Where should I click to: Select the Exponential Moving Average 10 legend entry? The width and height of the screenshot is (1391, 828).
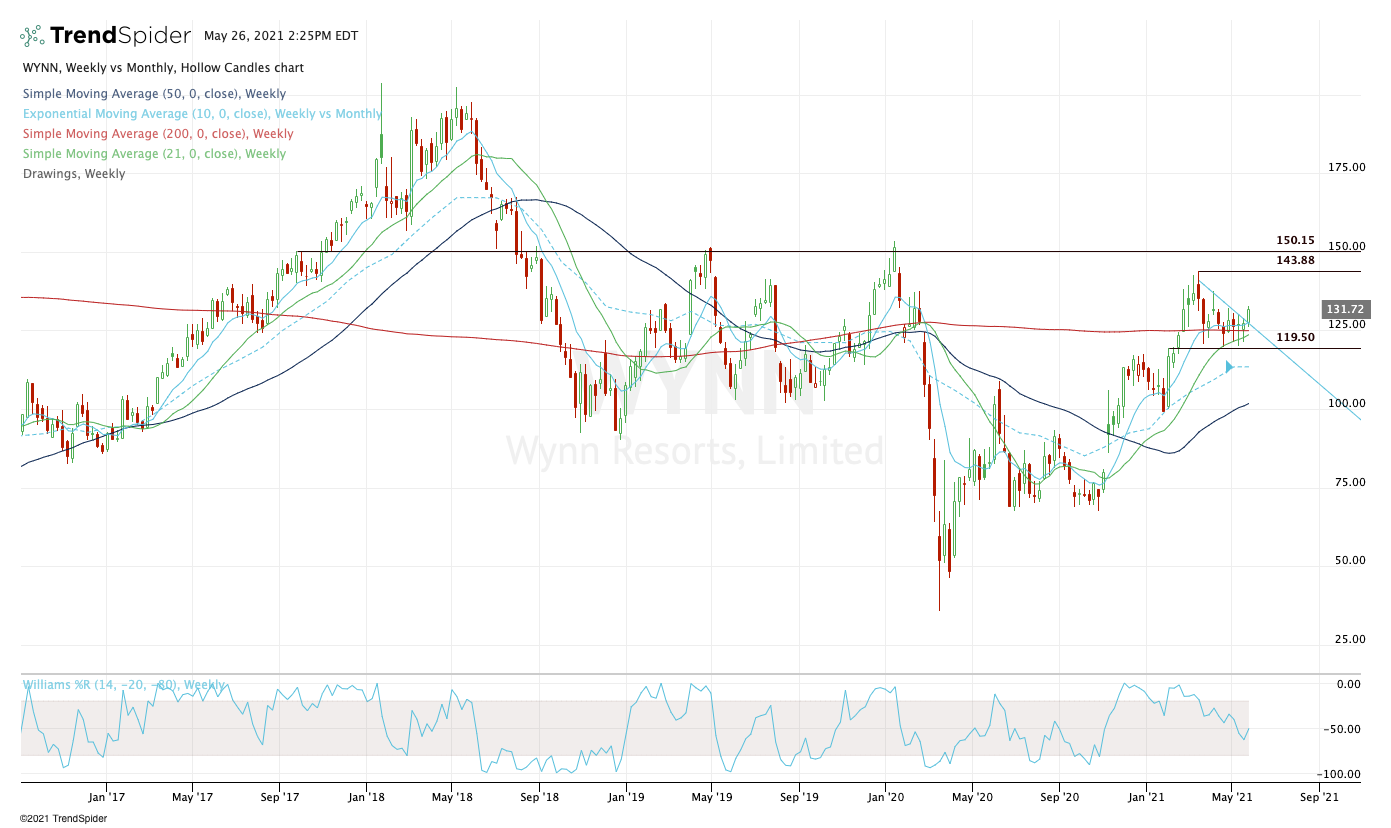201,114
